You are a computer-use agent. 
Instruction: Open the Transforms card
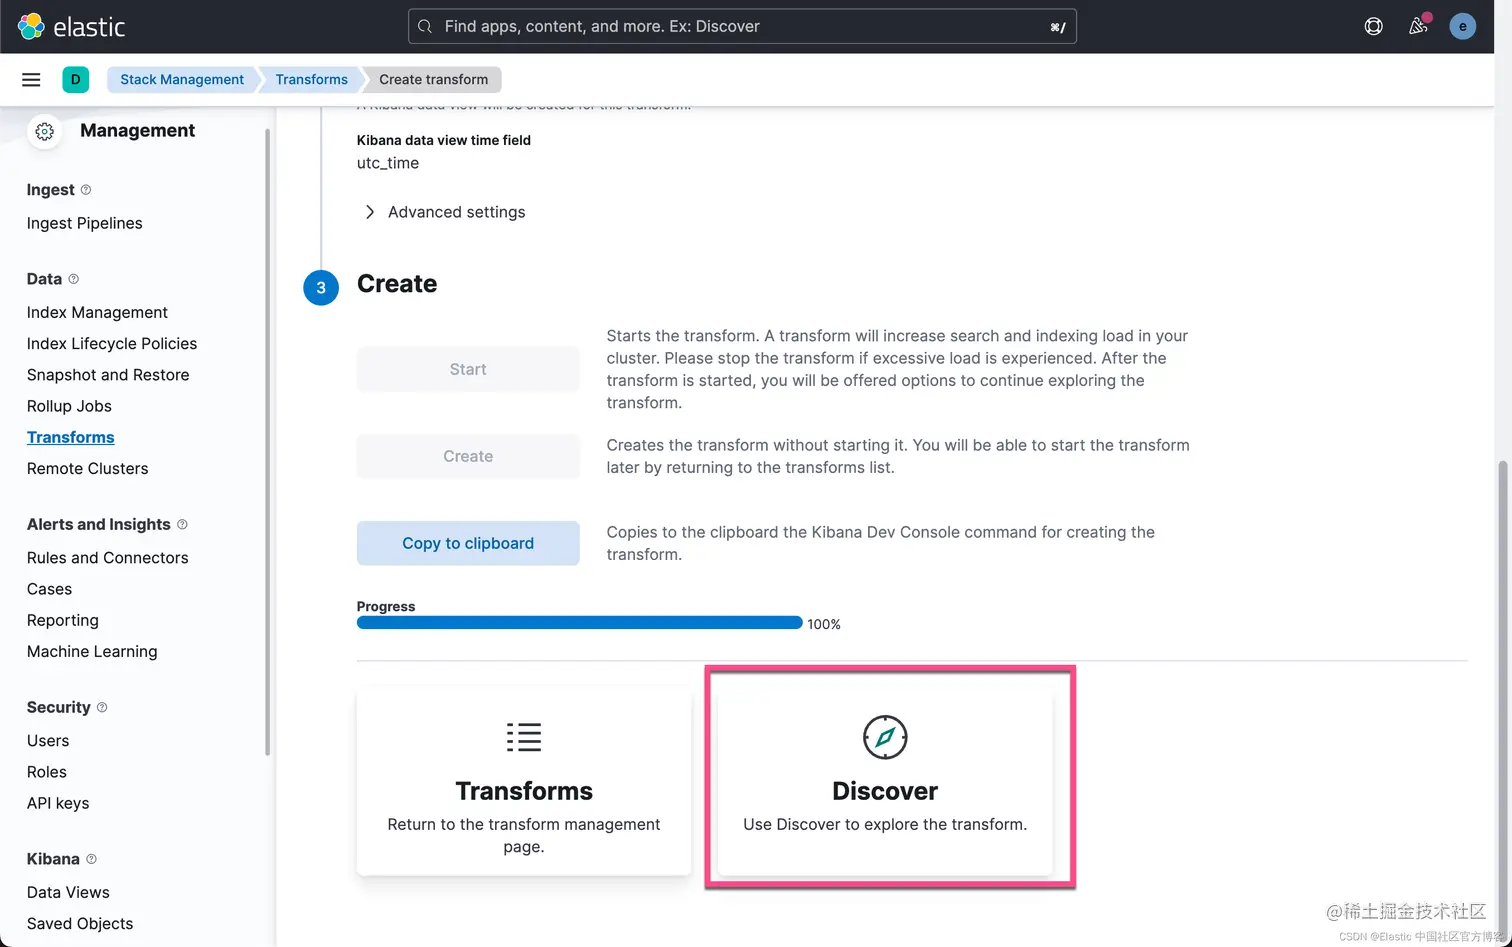point(524,781)
